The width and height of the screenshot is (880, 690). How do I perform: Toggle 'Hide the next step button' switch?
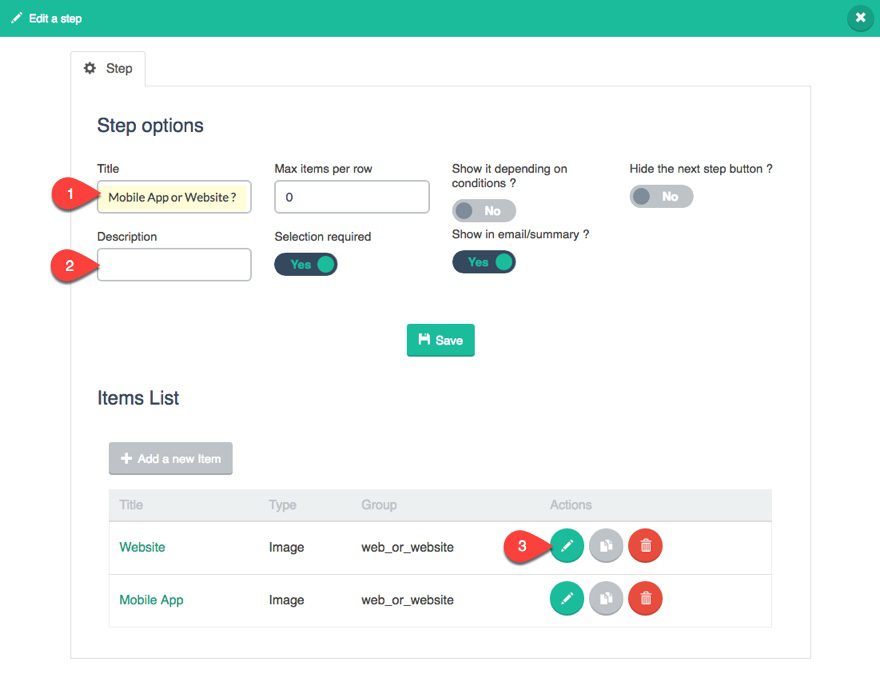(661, 196)
